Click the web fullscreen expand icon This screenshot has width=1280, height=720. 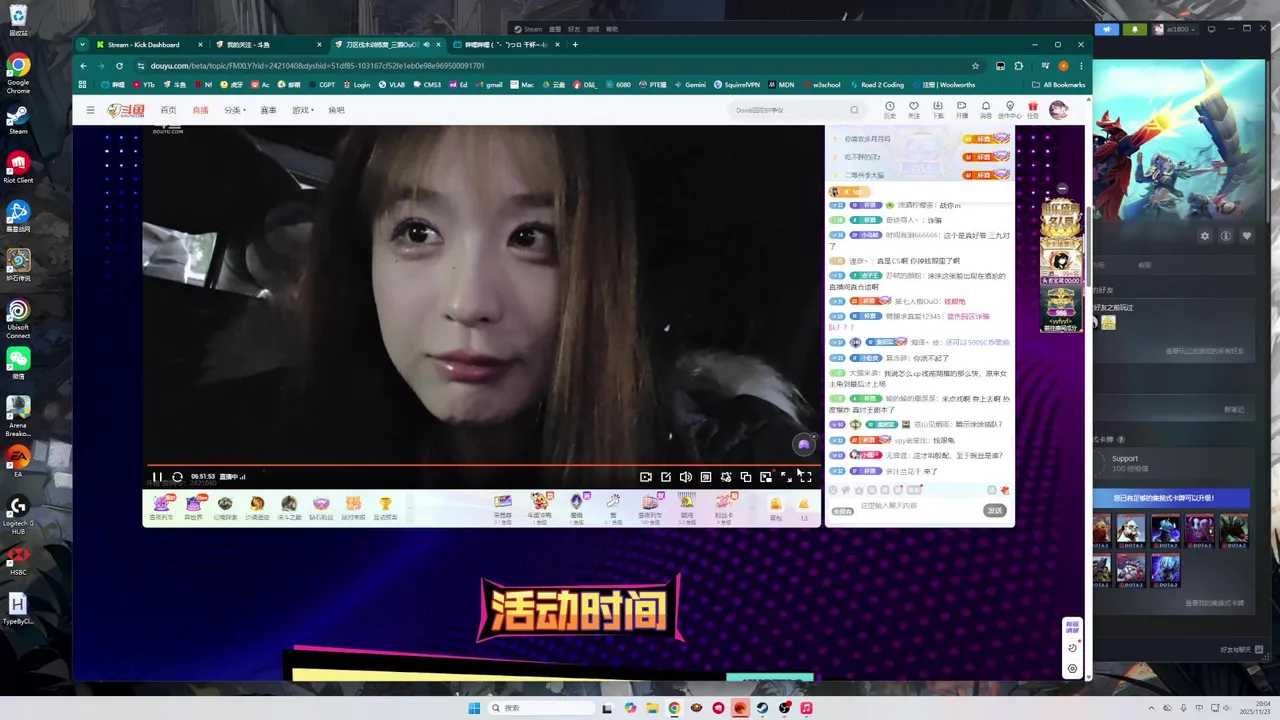click(786, 477)
